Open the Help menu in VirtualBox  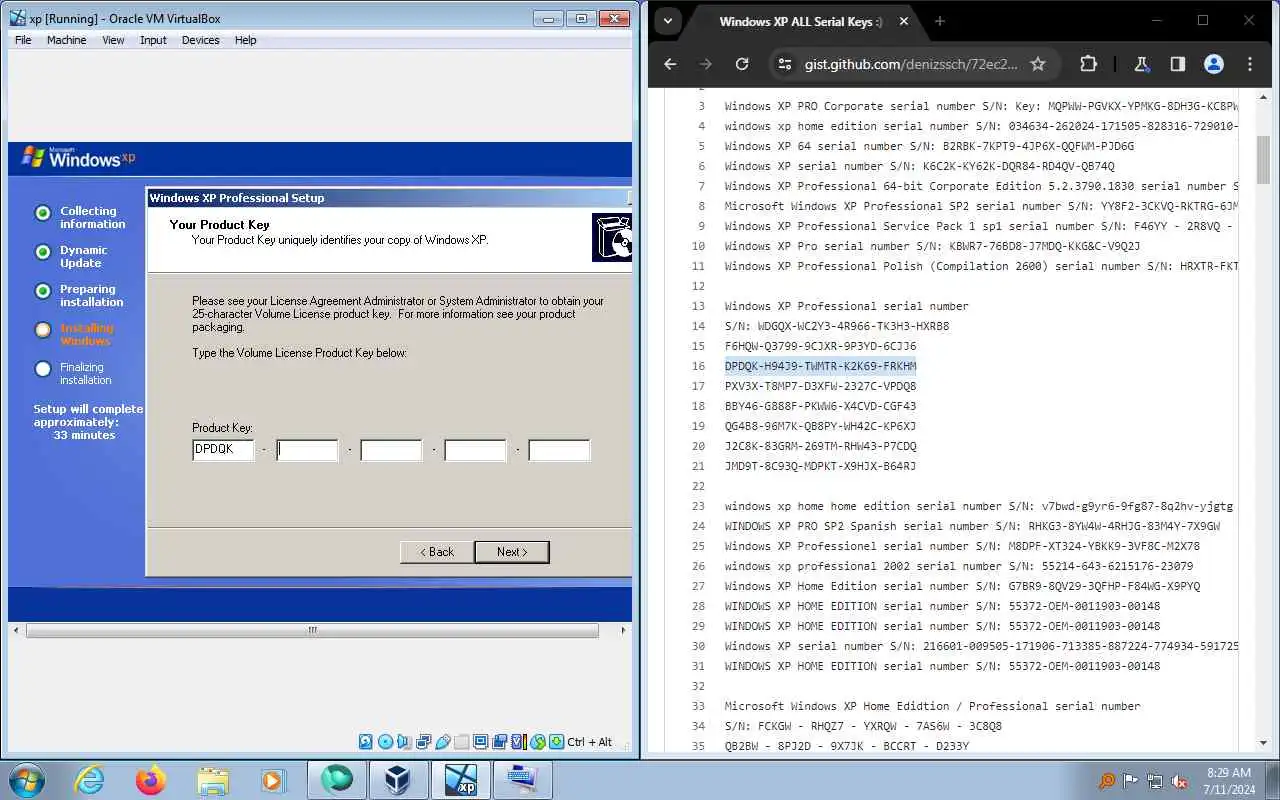pyautogui.click(x=245, y=40)
